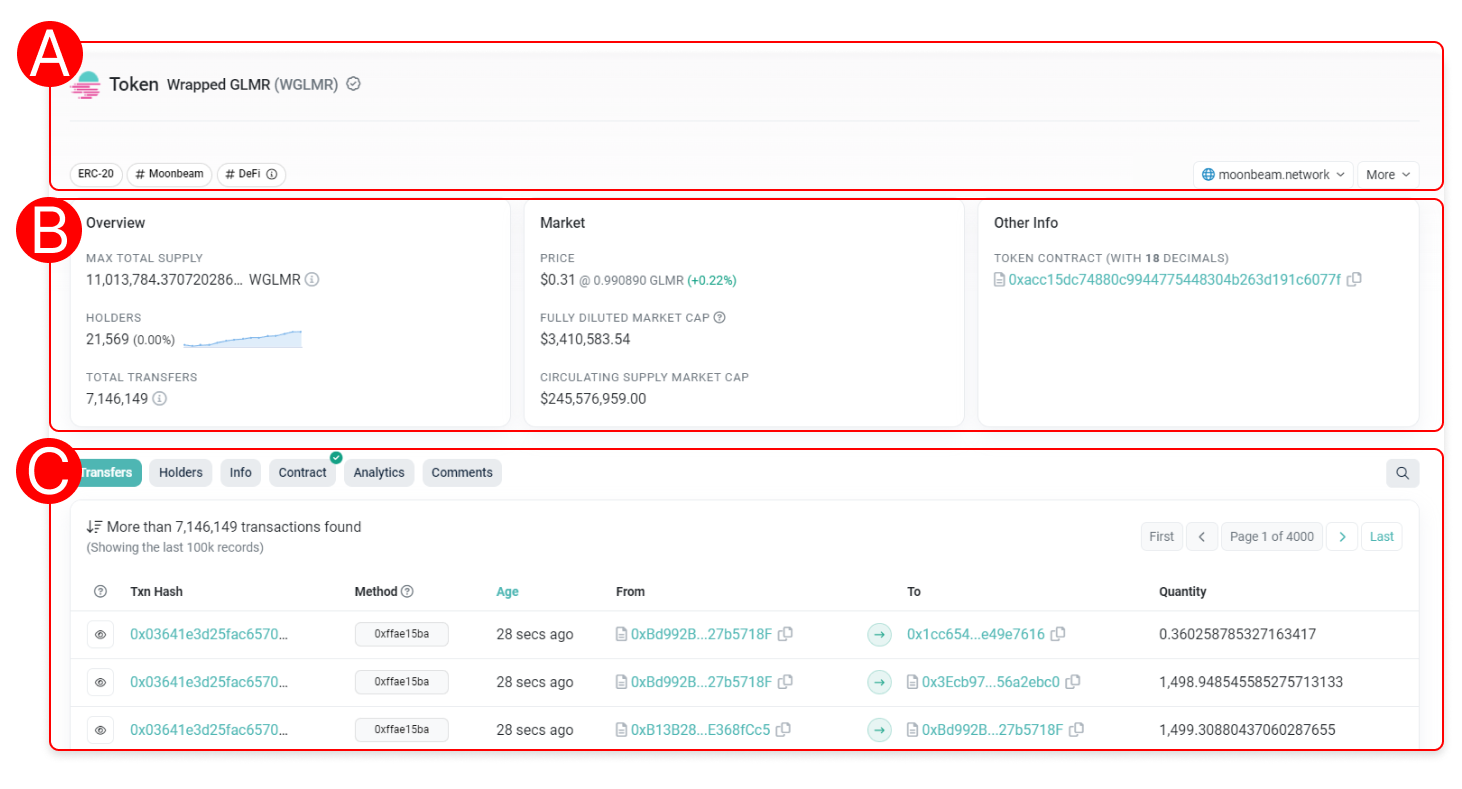Image resolution: width=1462 pixels, height=789 pixels.
Task: Click the info icon next to Max Total Supply
Action: coord(312,280)
